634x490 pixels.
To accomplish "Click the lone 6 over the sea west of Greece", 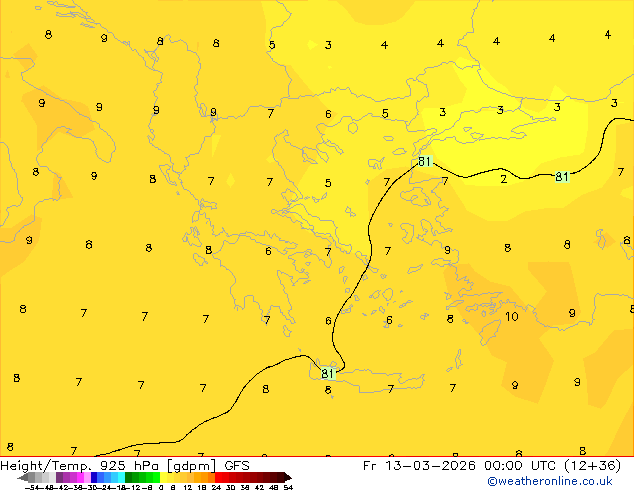I will point(89,245).
